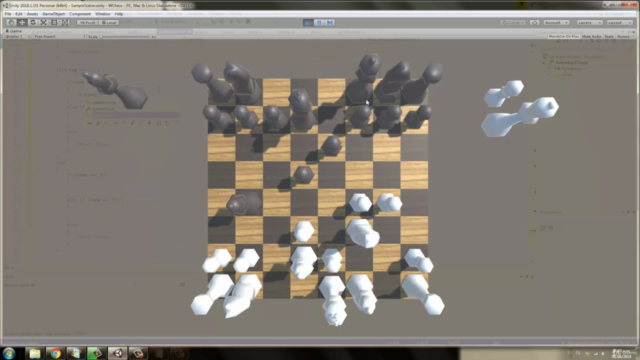This screenshot has height=360, width=640.
Task: Click the black pawn nearest the board center
Action: click(x=304, y=174)
